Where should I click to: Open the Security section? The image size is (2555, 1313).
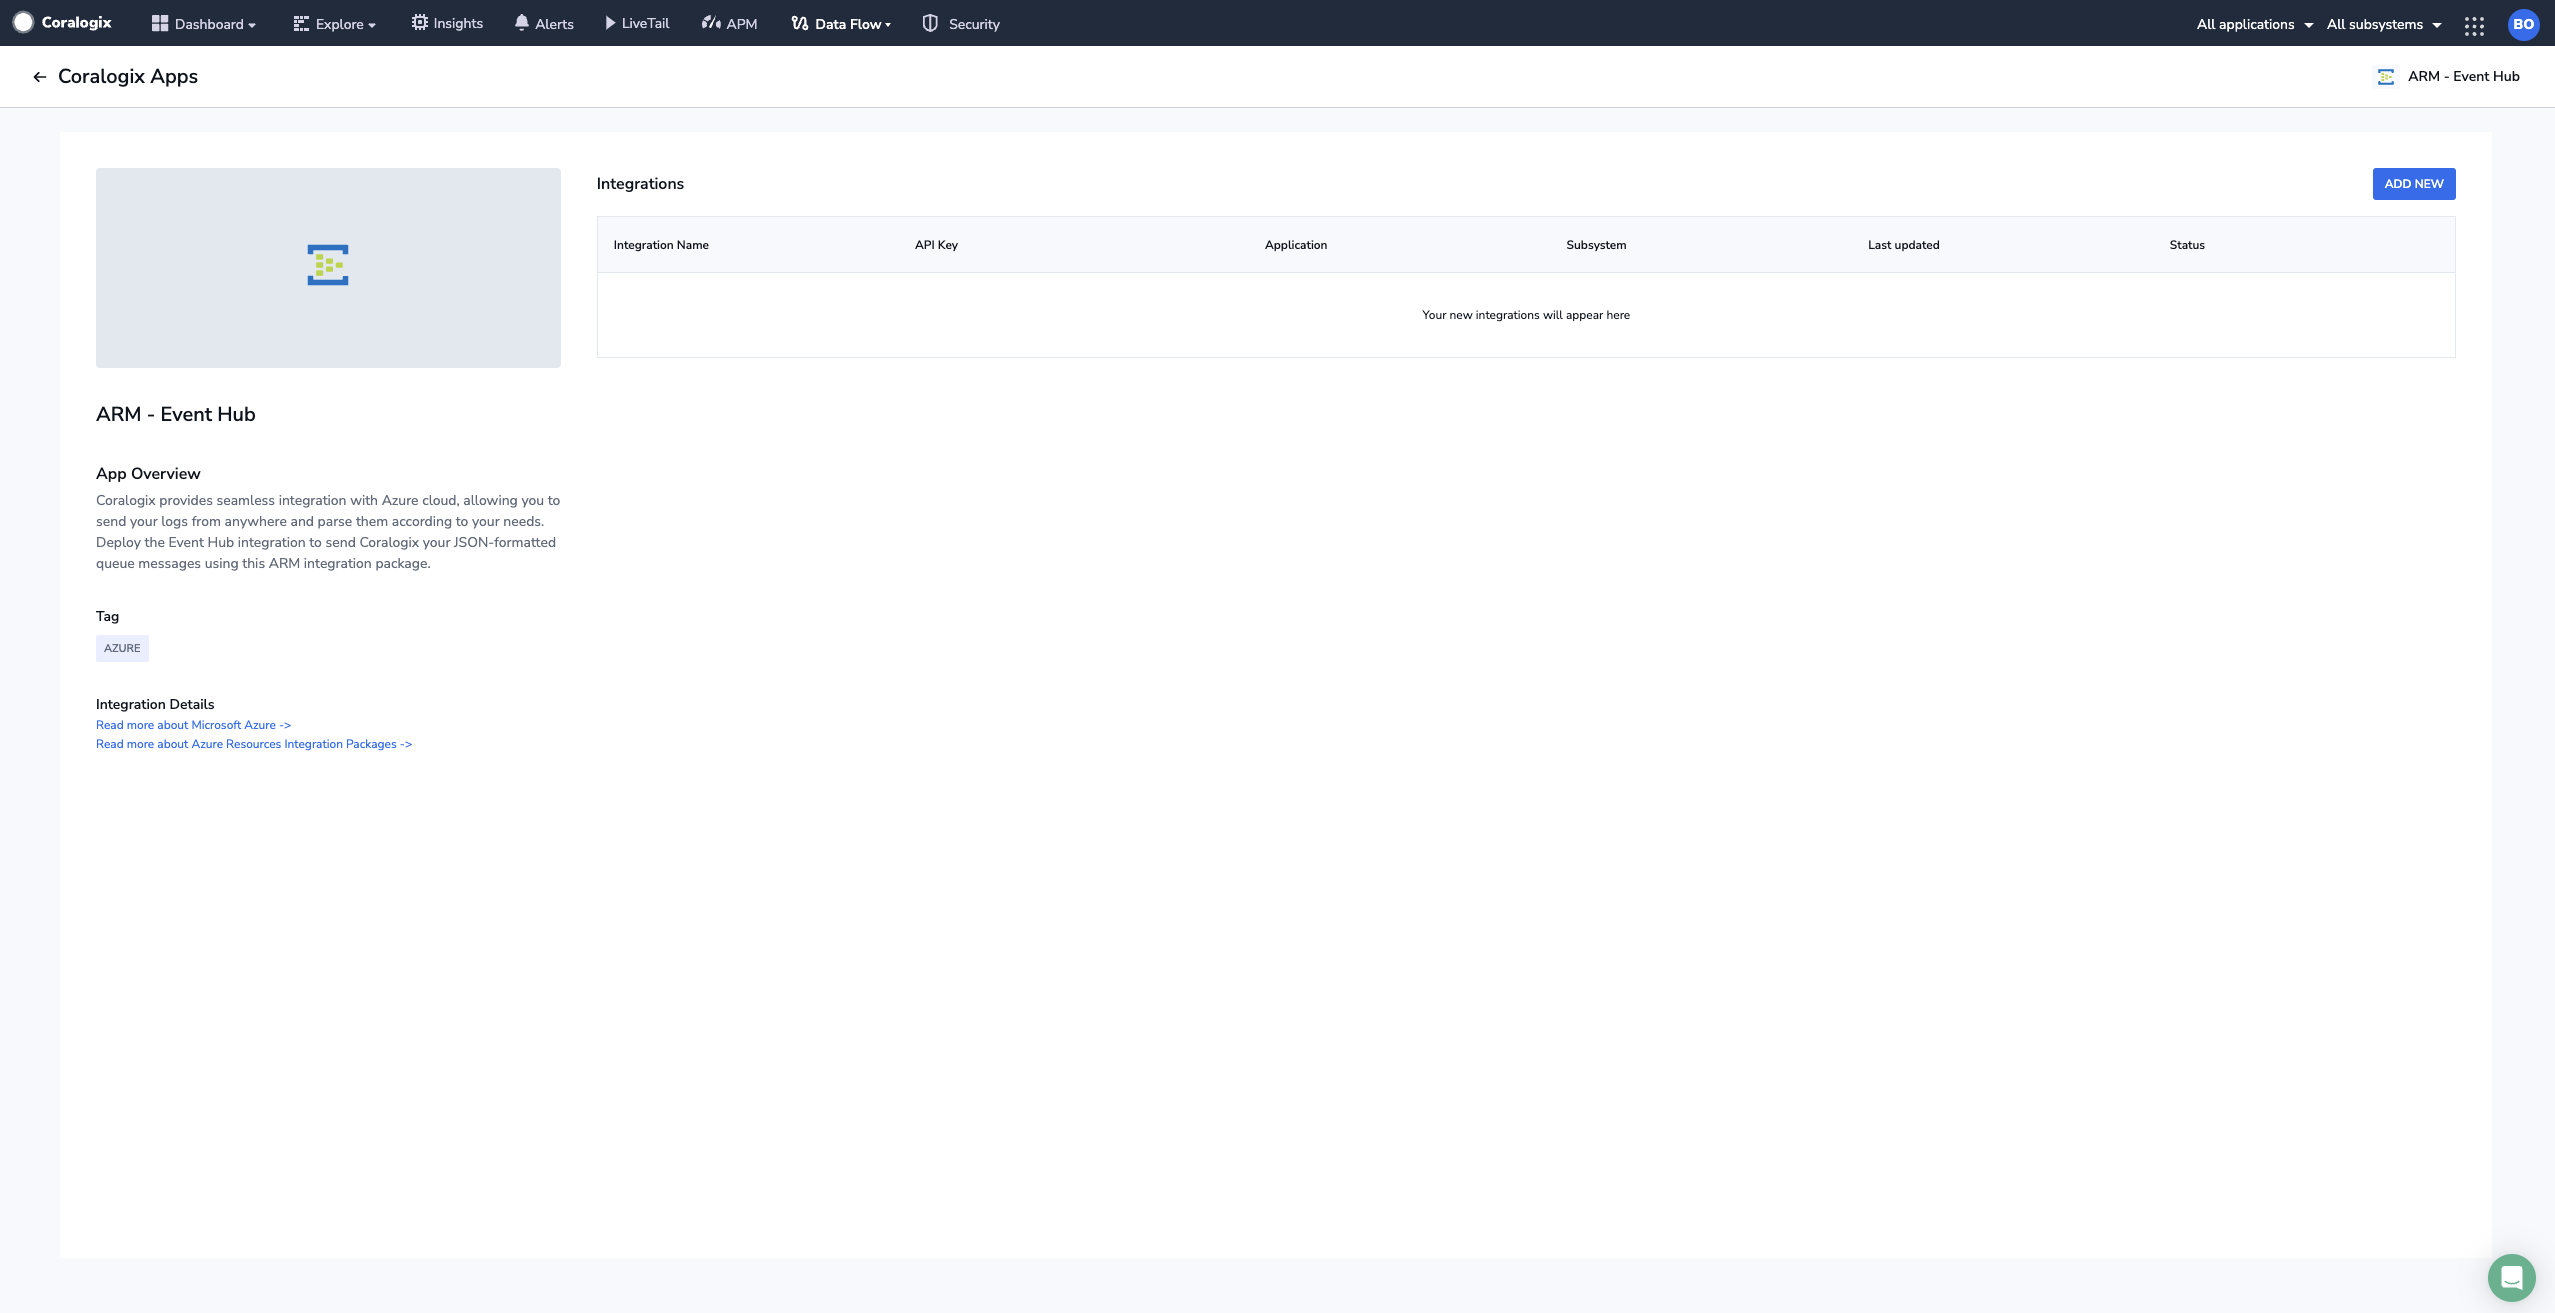tap(961, 24)
